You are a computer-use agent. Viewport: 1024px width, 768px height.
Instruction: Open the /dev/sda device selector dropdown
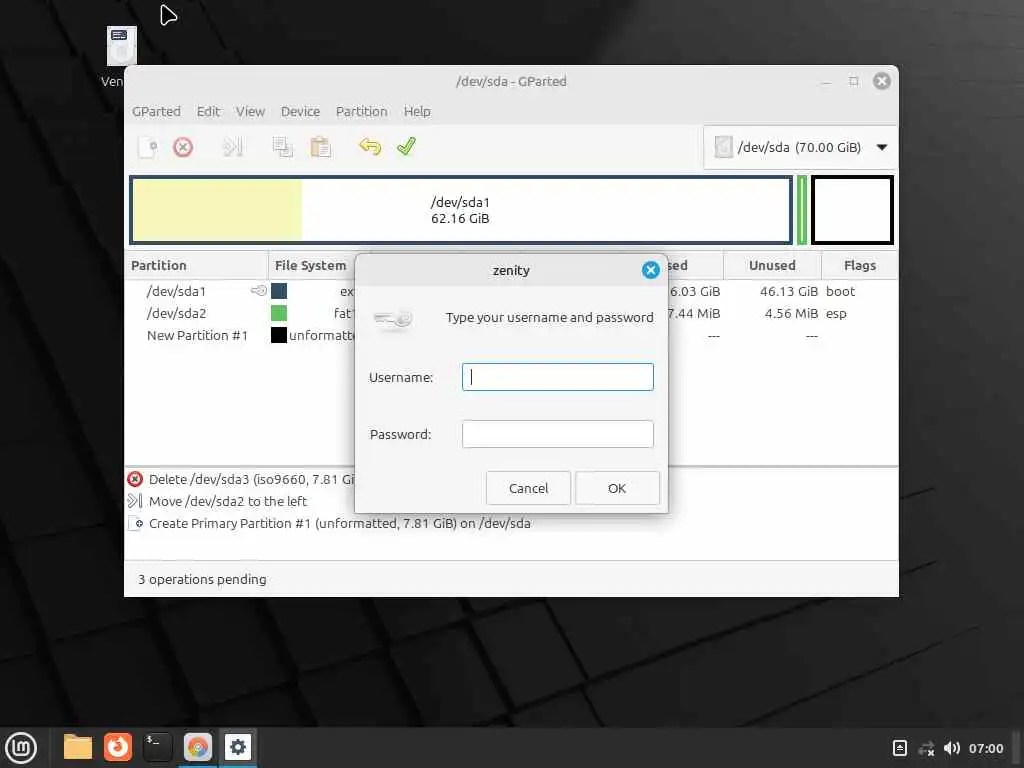coord(799,148)
